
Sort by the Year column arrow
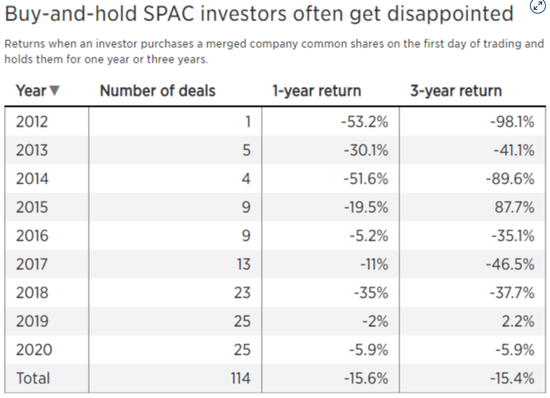coord(54,91)
